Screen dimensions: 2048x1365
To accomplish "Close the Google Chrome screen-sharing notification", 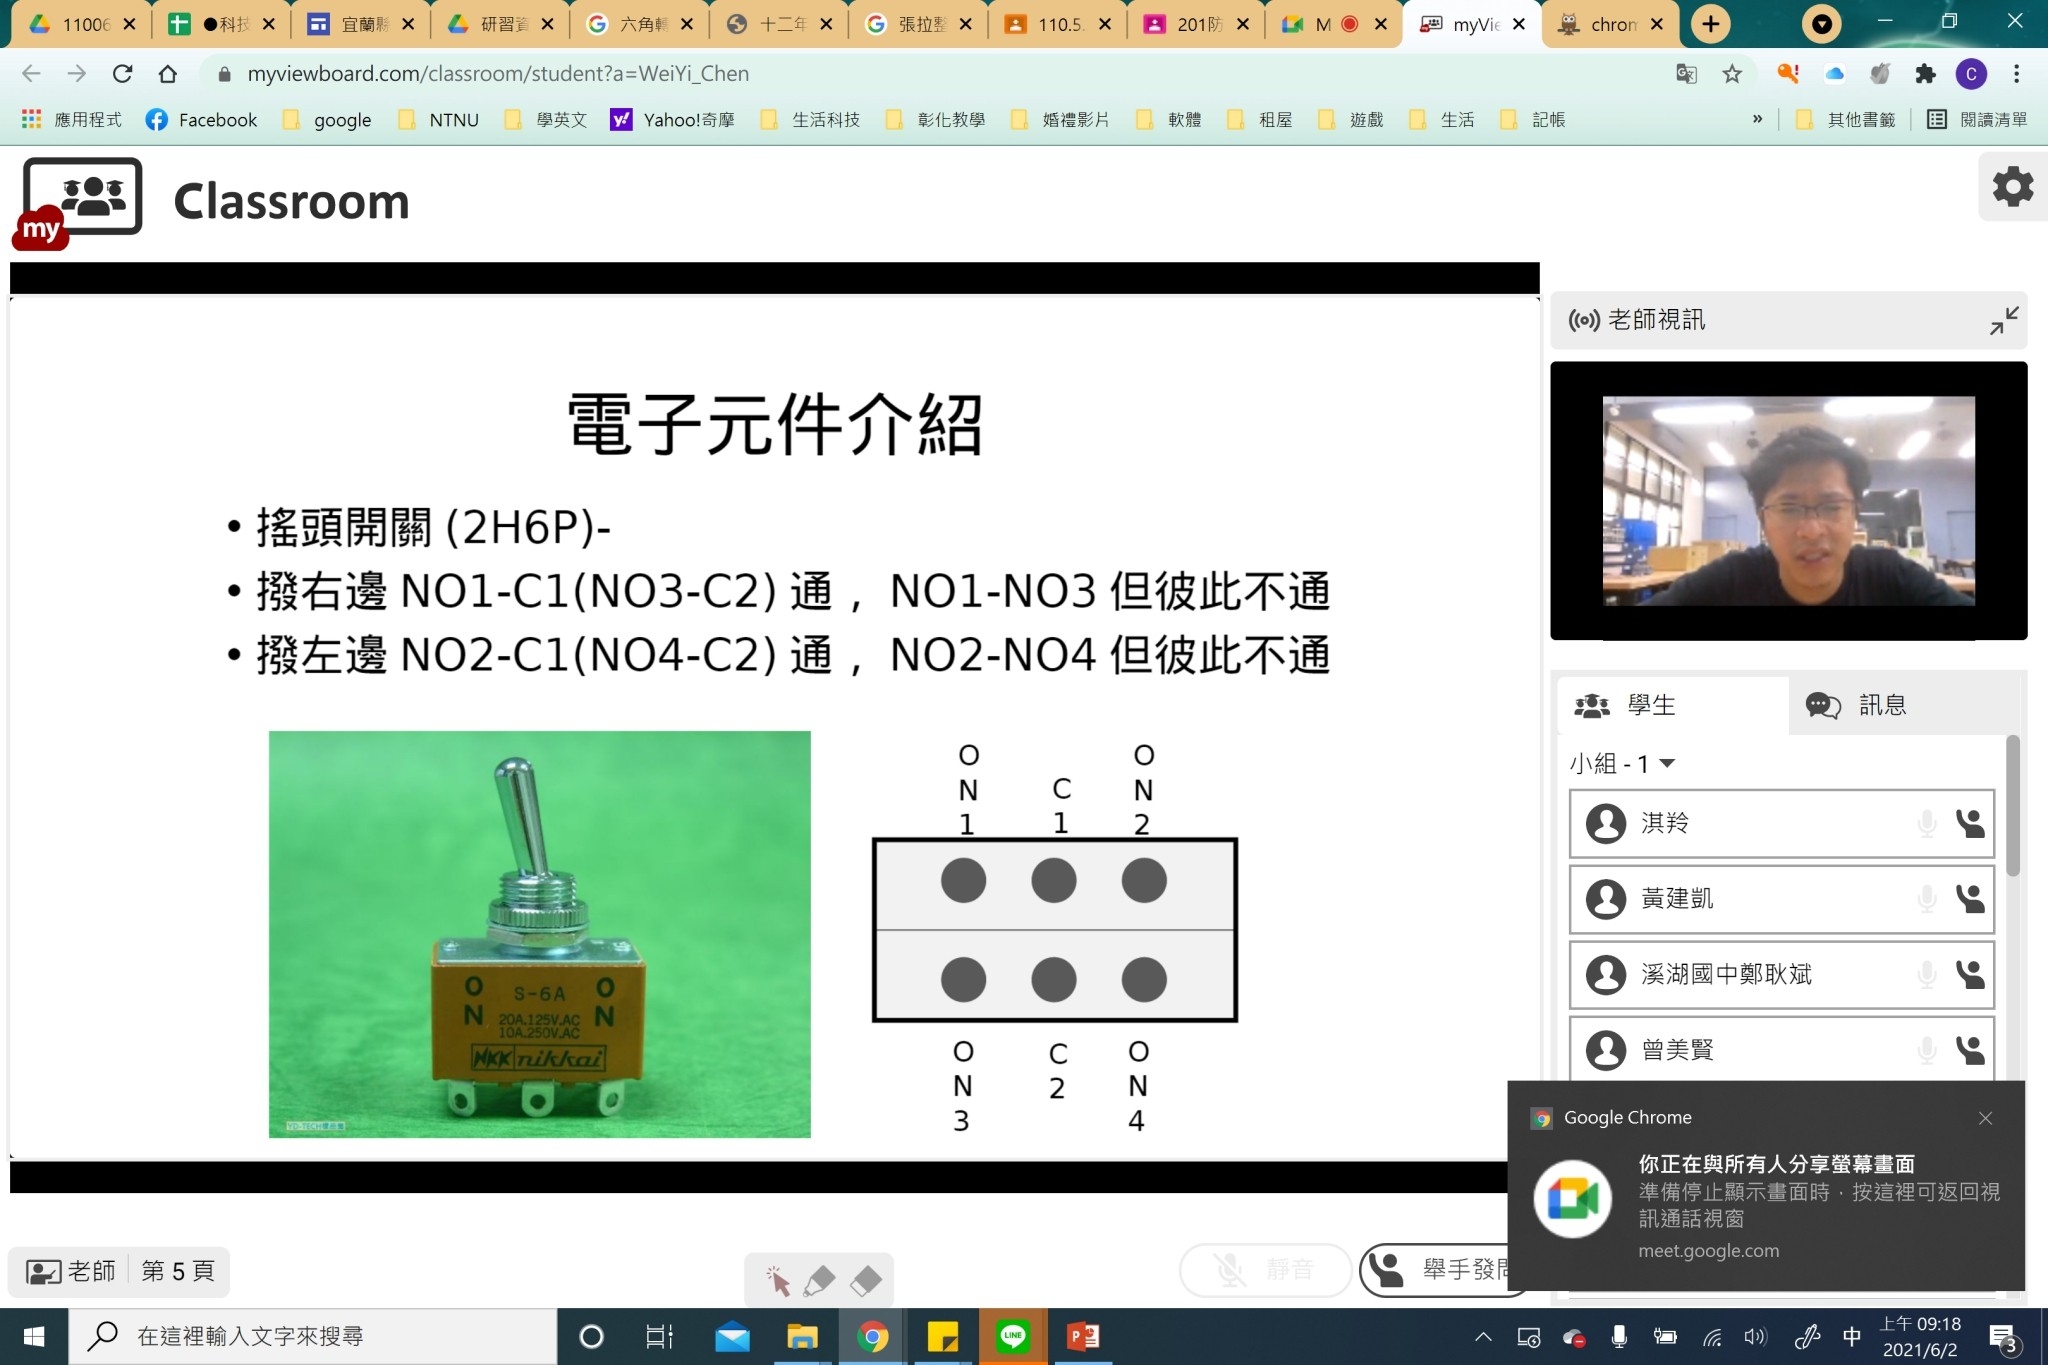I will click(x=1985, y=1118).
